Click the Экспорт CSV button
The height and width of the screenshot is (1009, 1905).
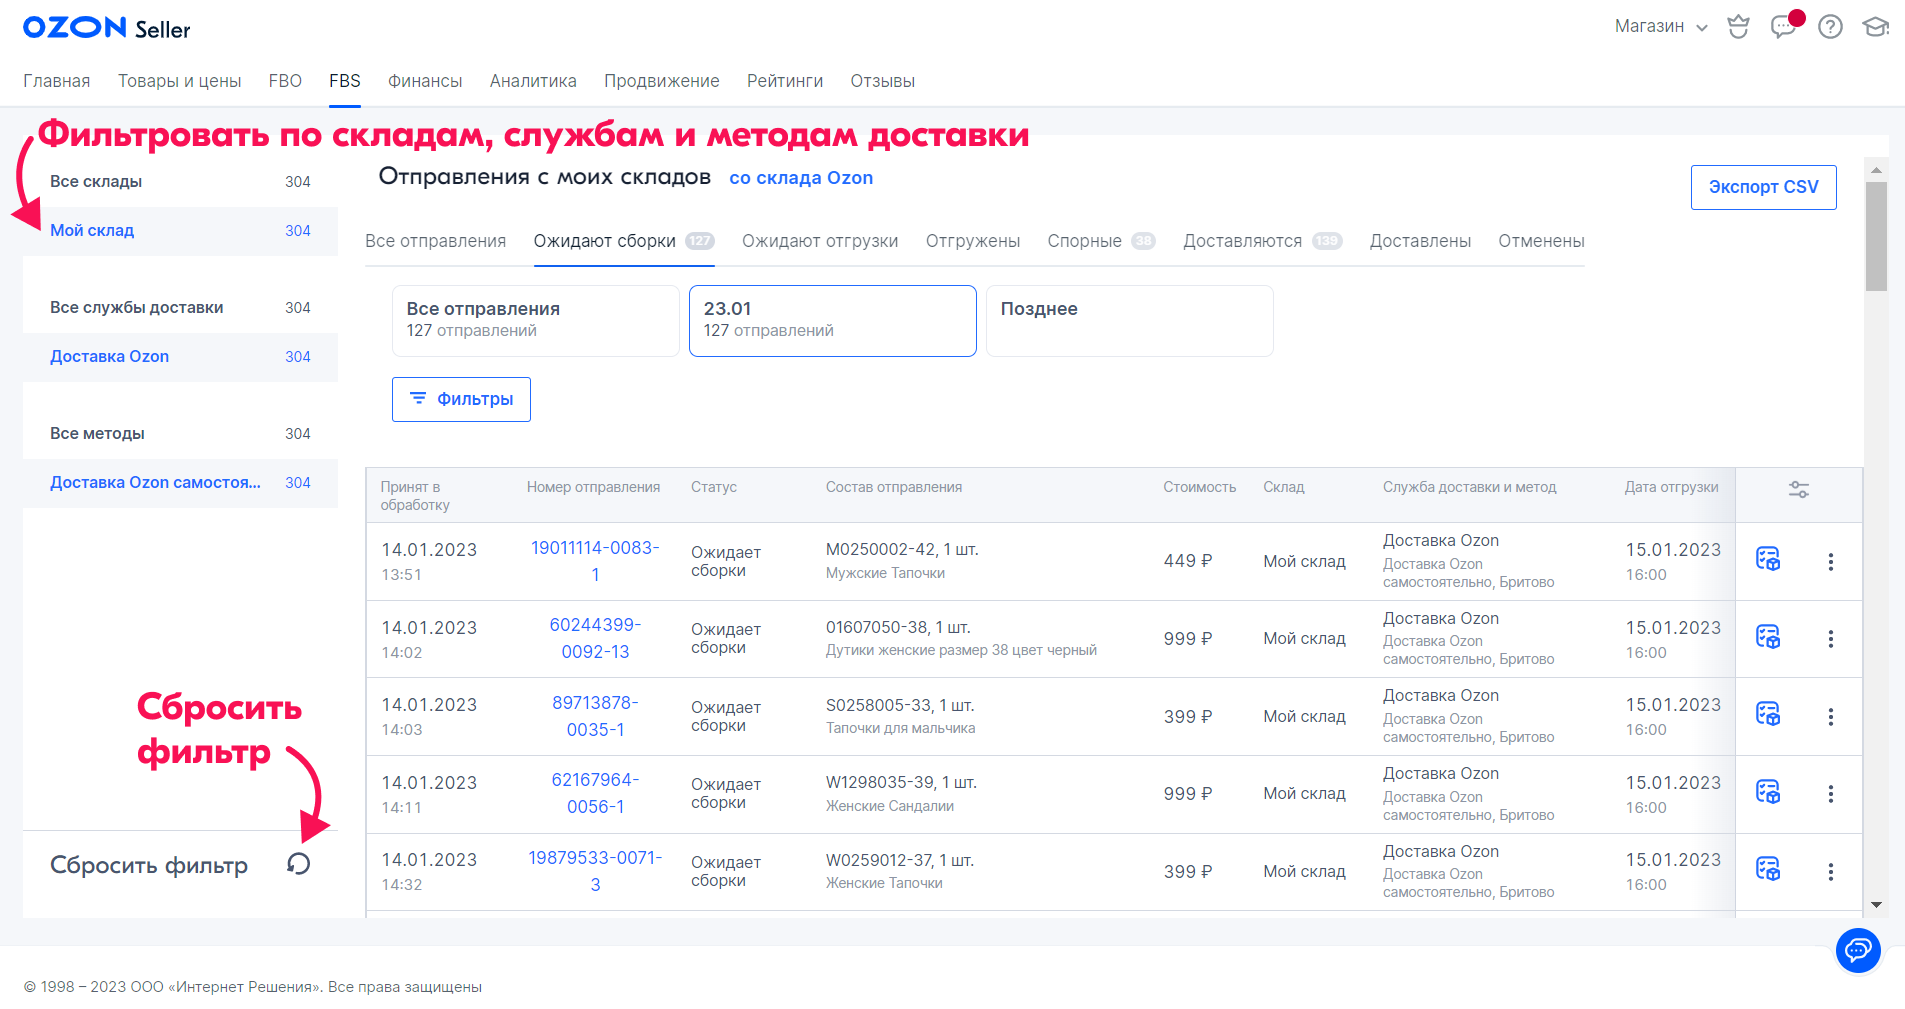pos(1762,187)
